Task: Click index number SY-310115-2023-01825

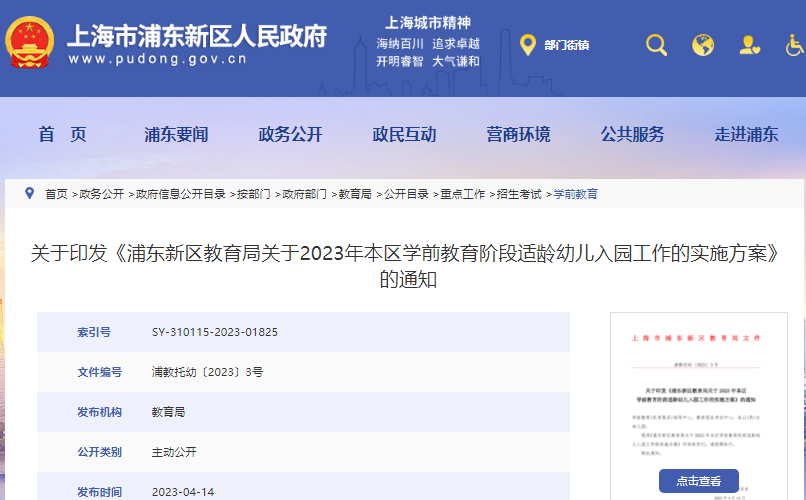Action: pos(215,332)
